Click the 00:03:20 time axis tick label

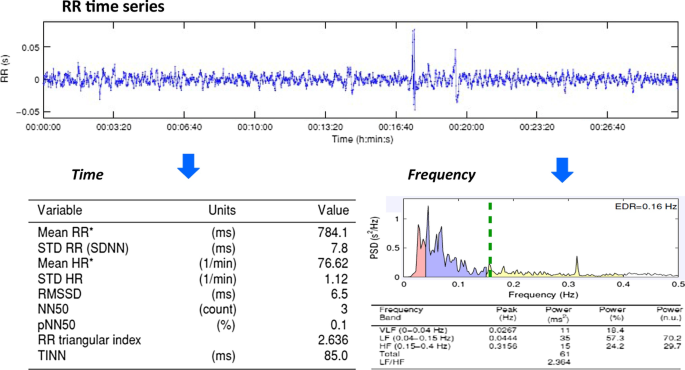point(114,127)
